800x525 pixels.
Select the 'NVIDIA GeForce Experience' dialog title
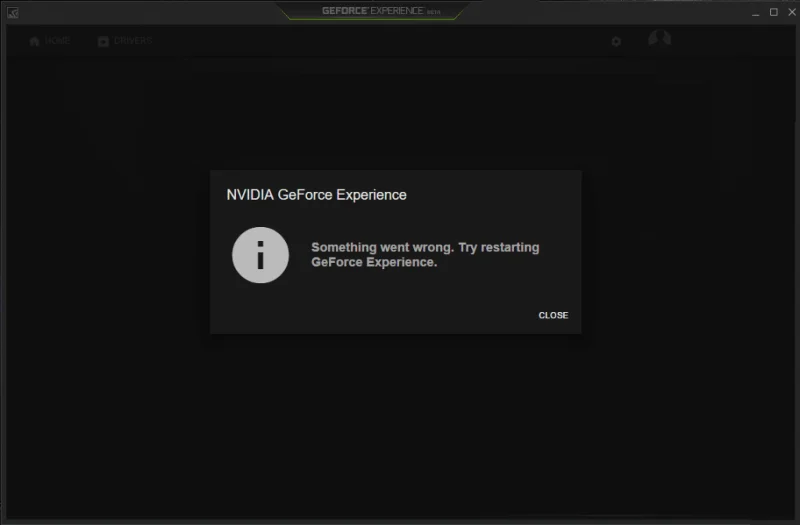(316, 195)
